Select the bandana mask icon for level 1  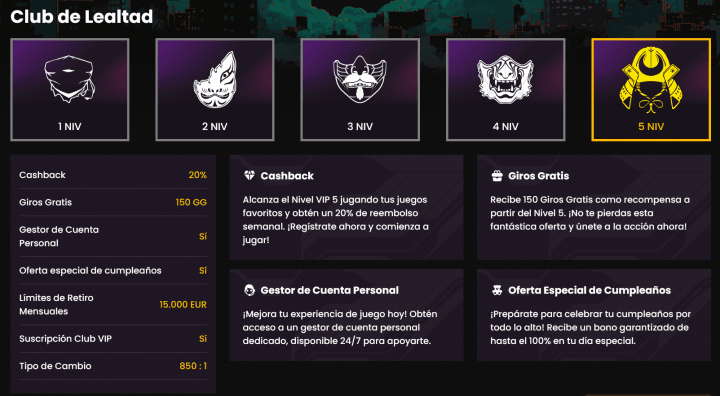69,79
